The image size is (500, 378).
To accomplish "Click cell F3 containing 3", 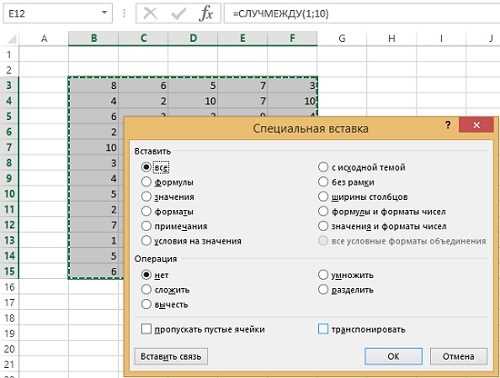I will tap(292, 85).
